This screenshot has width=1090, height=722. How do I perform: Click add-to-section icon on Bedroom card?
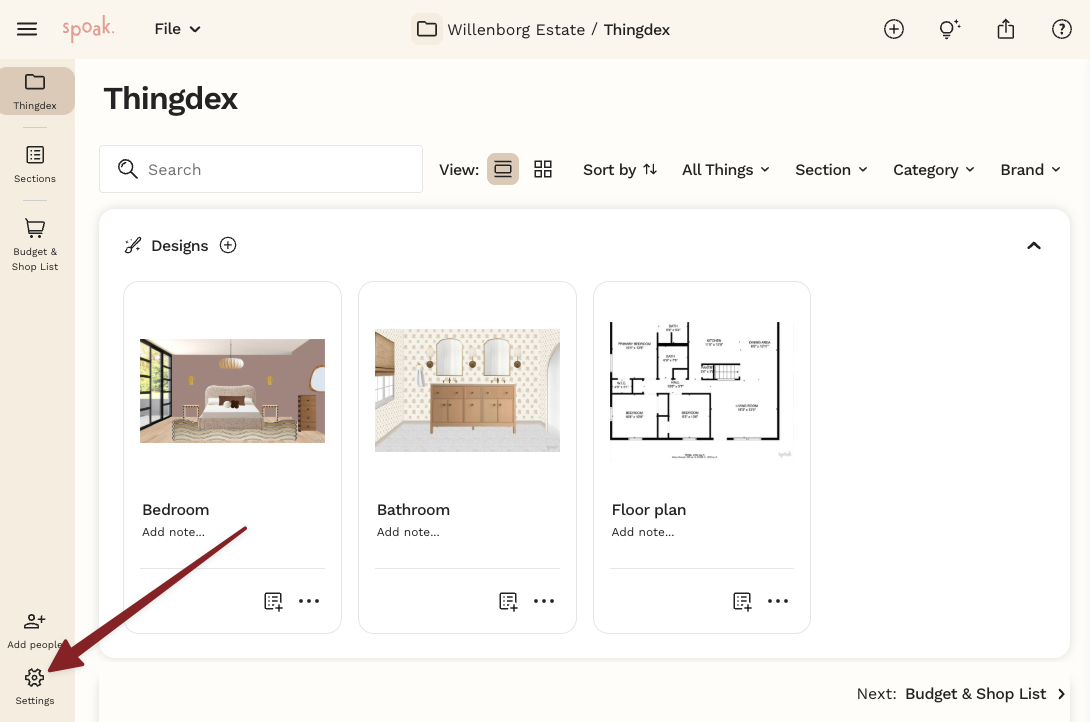tap(273, 601)
